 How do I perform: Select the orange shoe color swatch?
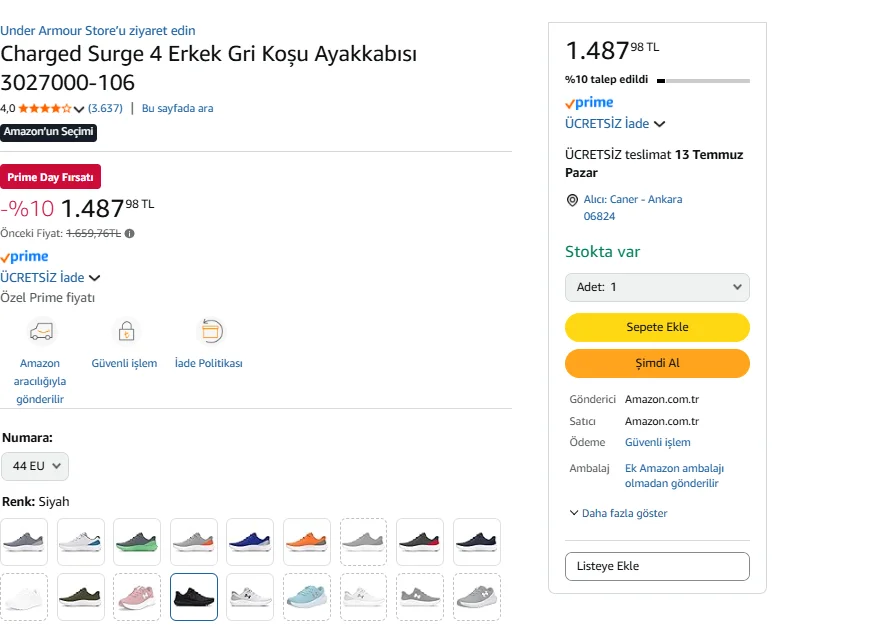[x=307, y=542]
